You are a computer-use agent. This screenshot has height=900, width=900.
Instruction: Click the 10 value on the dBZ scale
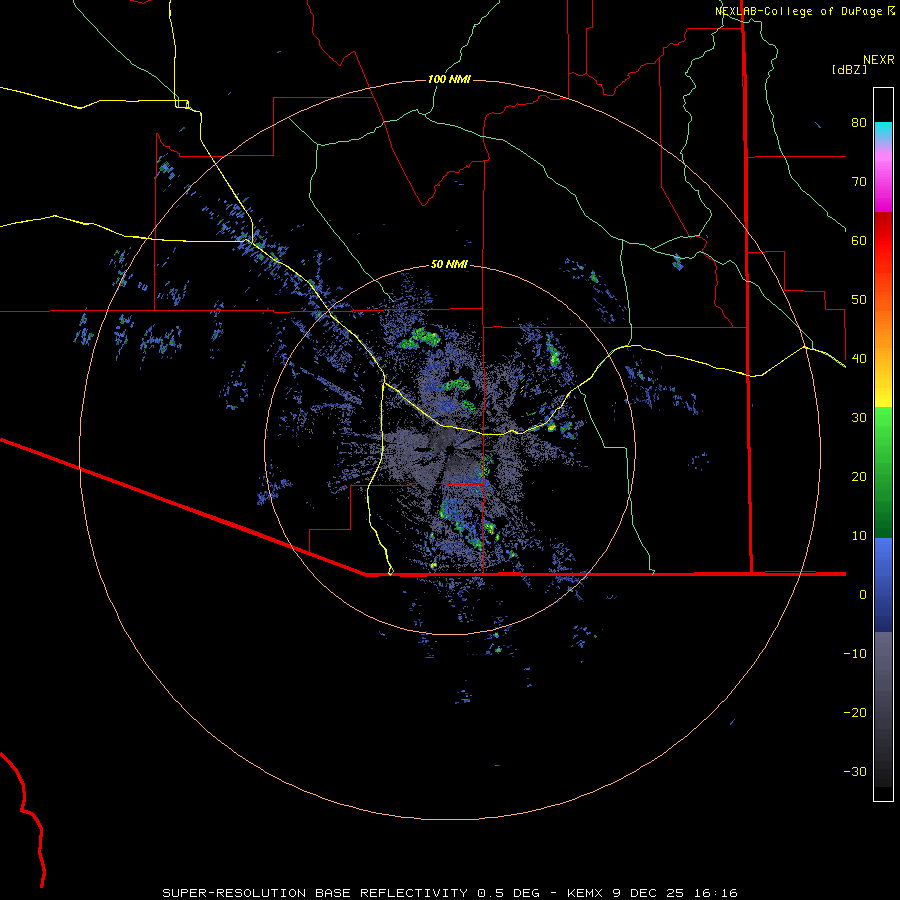[x=859, y=536]
